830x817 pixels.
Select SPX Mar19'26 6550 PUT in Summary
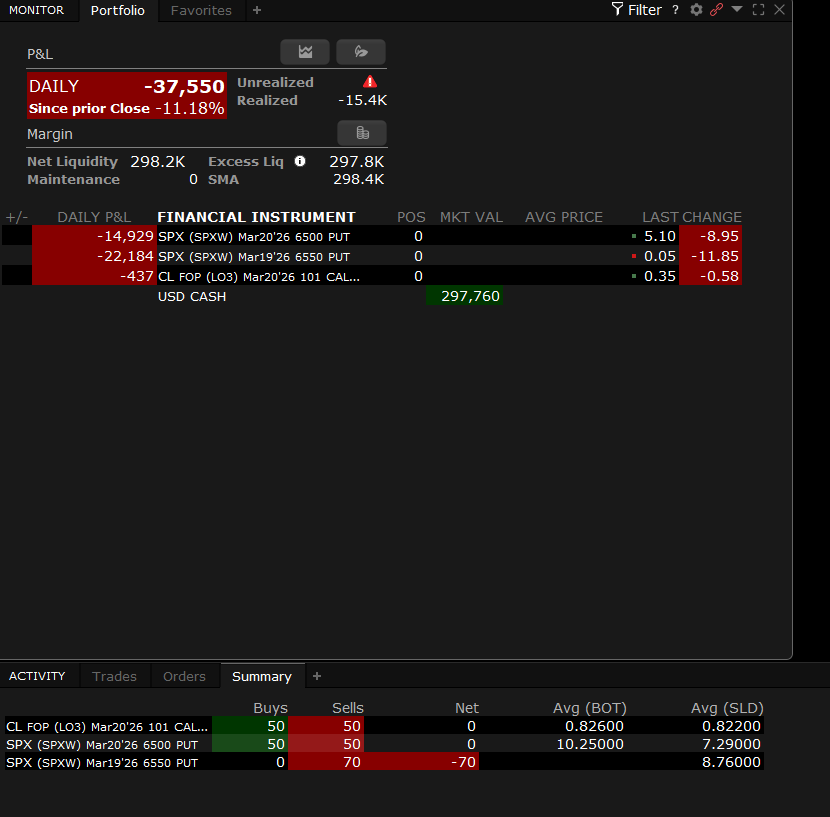(x=384, y=762)
